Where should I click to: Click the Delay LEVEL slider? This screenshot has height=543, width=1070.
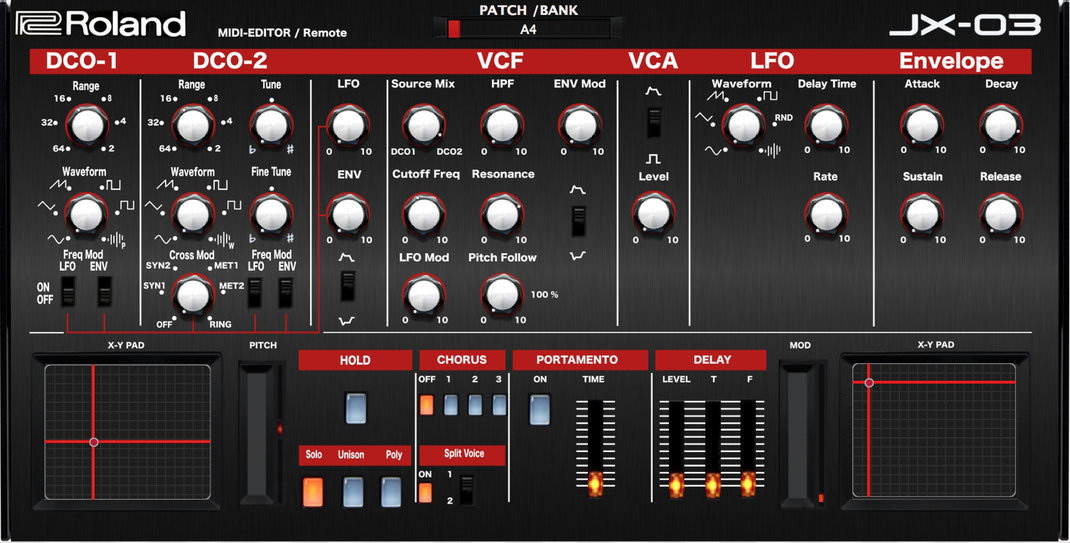pos(676,448)
